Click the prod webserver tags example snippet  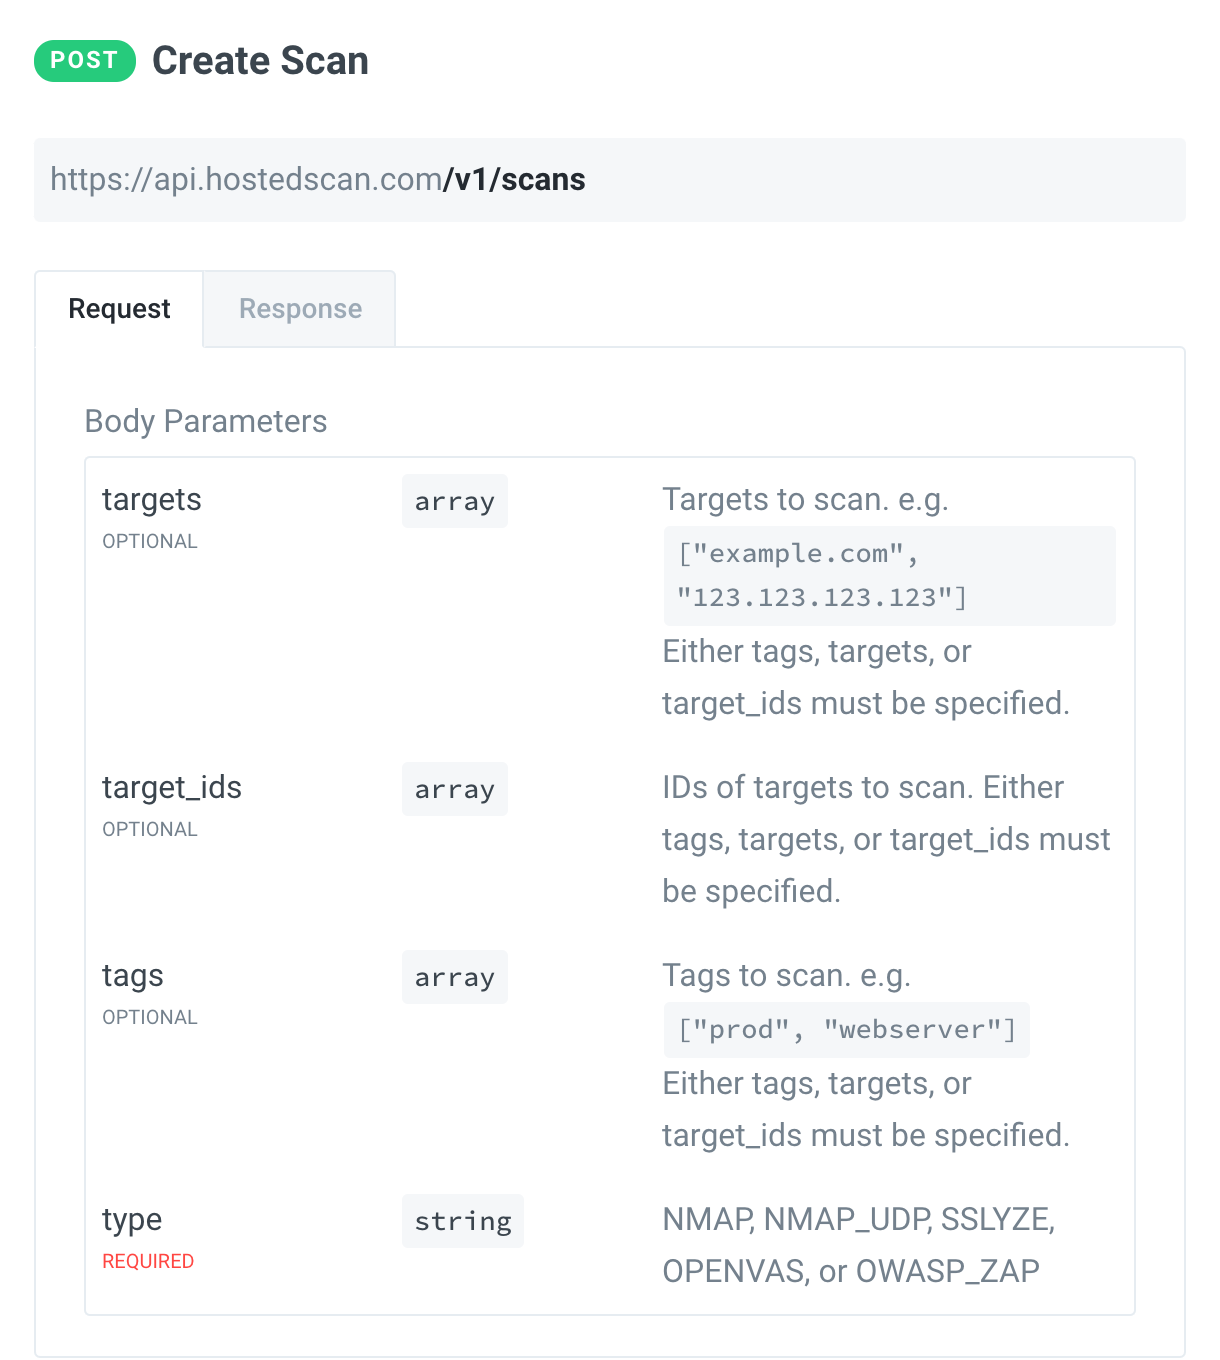point(846,1030)
